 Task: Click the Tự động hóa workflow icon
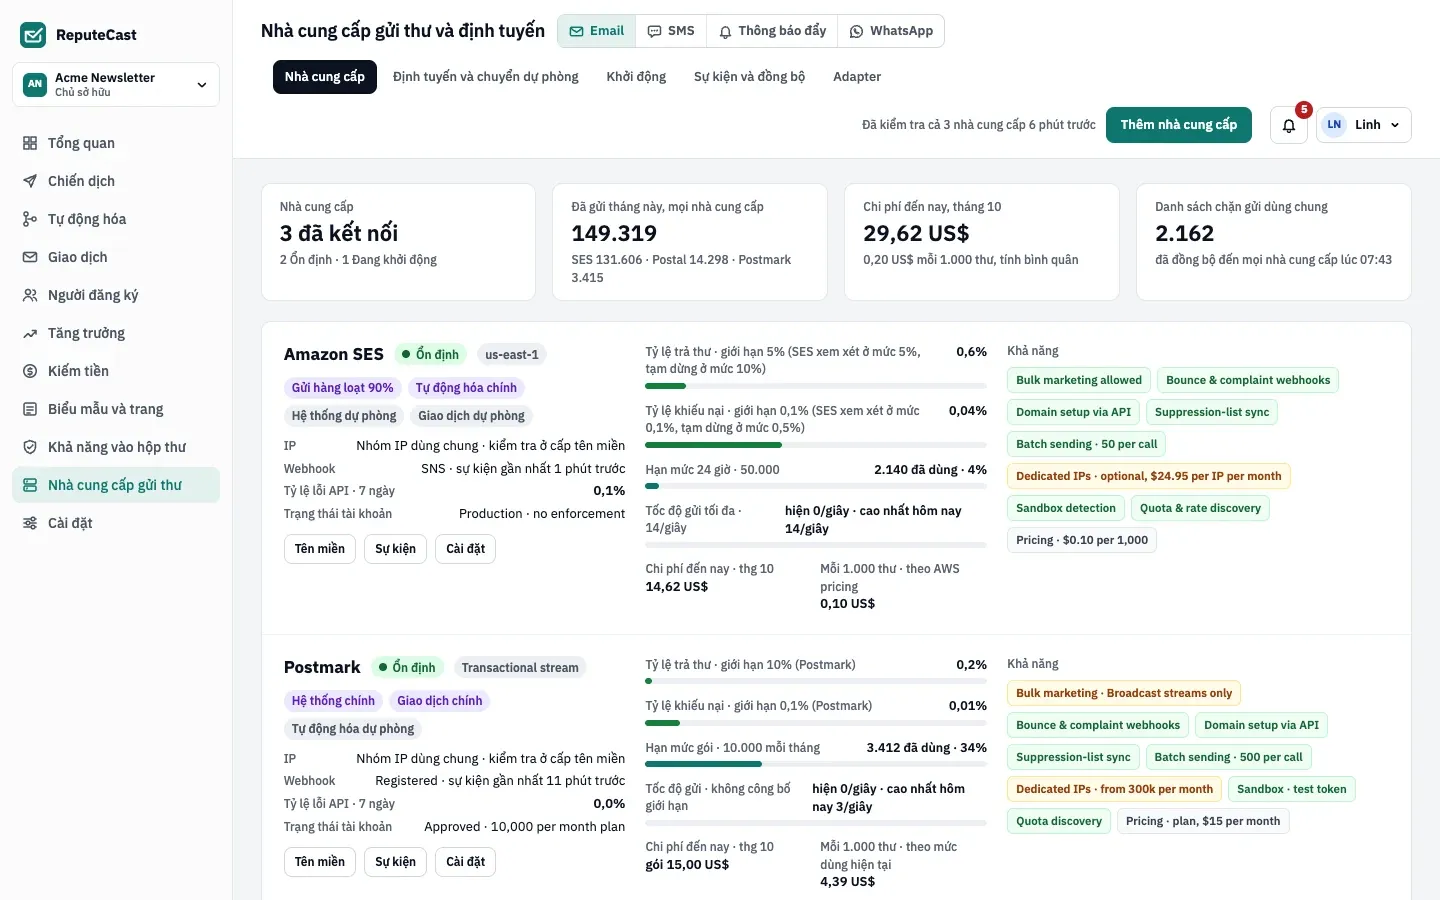click(x=30, y=219)
